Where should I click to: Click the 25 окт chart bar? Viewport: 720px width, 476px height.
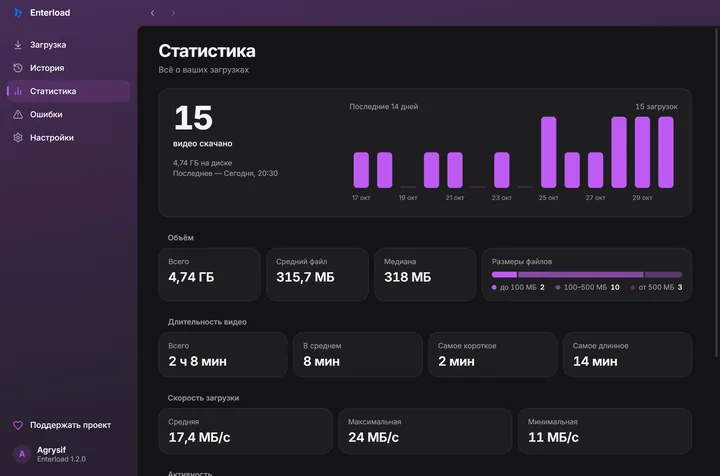pyautogui.click(x=548, y=152)
